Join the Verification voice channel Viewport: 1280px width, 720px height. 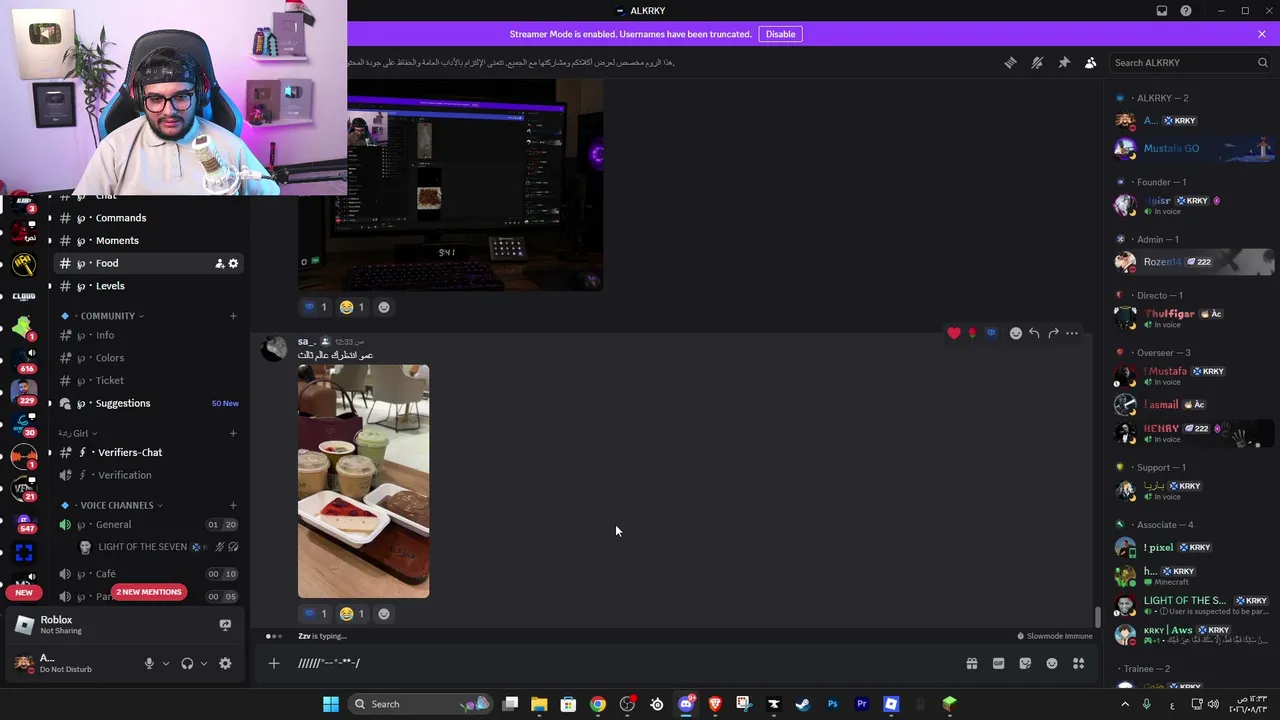pyautogui.click(x=148, y=475)
